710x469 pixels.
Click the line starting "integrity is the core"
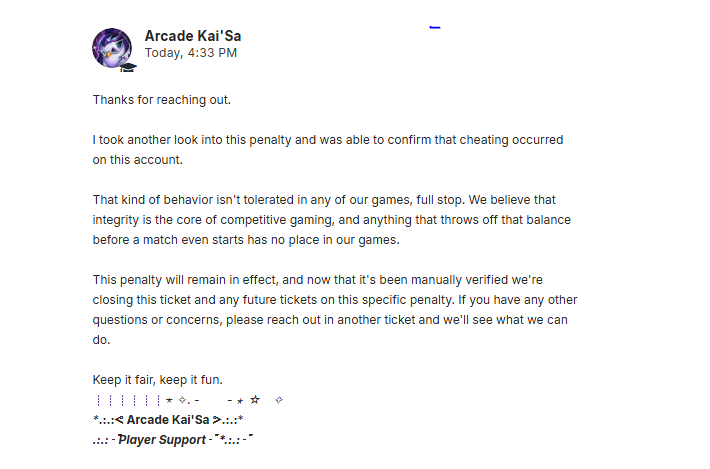pyautogui.click(x=331, y=220)
